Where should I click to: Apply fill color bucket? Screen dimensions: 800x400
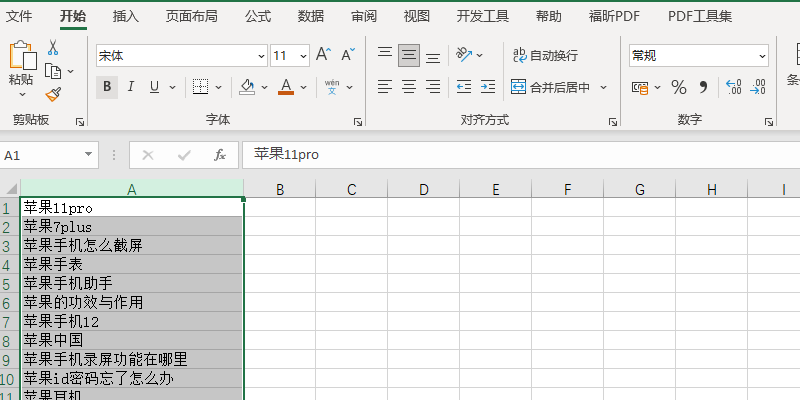click(247, 87)
